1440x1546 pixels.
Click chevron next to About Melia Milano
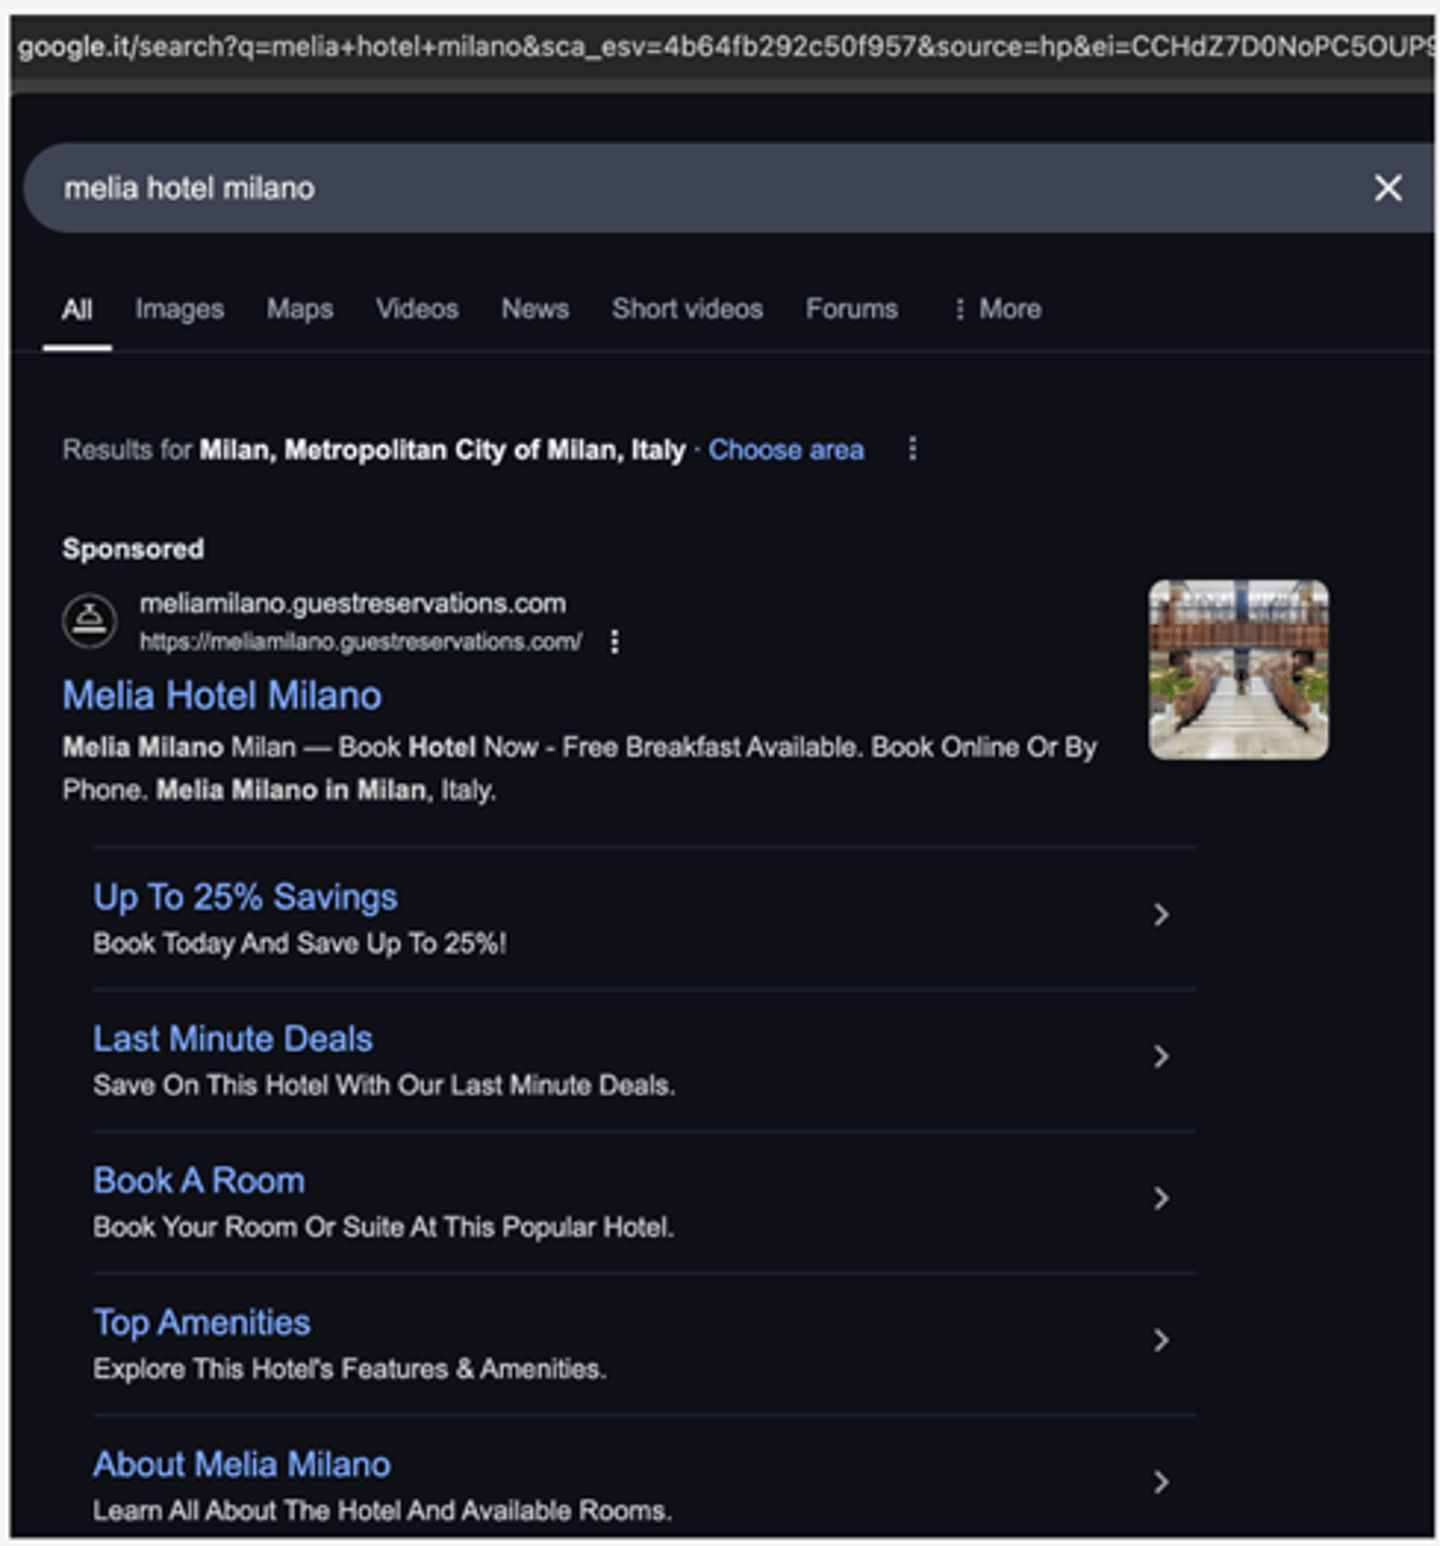[1161, 1483]
